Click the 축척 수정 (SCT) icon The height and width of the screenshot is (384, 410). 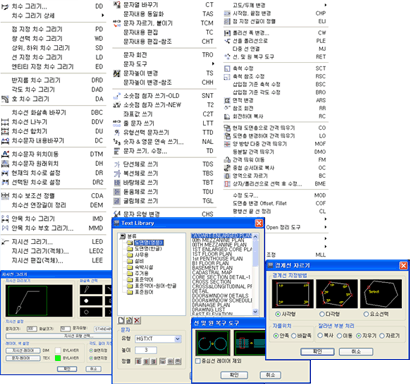pyautogui.click(x=227, y=68)
